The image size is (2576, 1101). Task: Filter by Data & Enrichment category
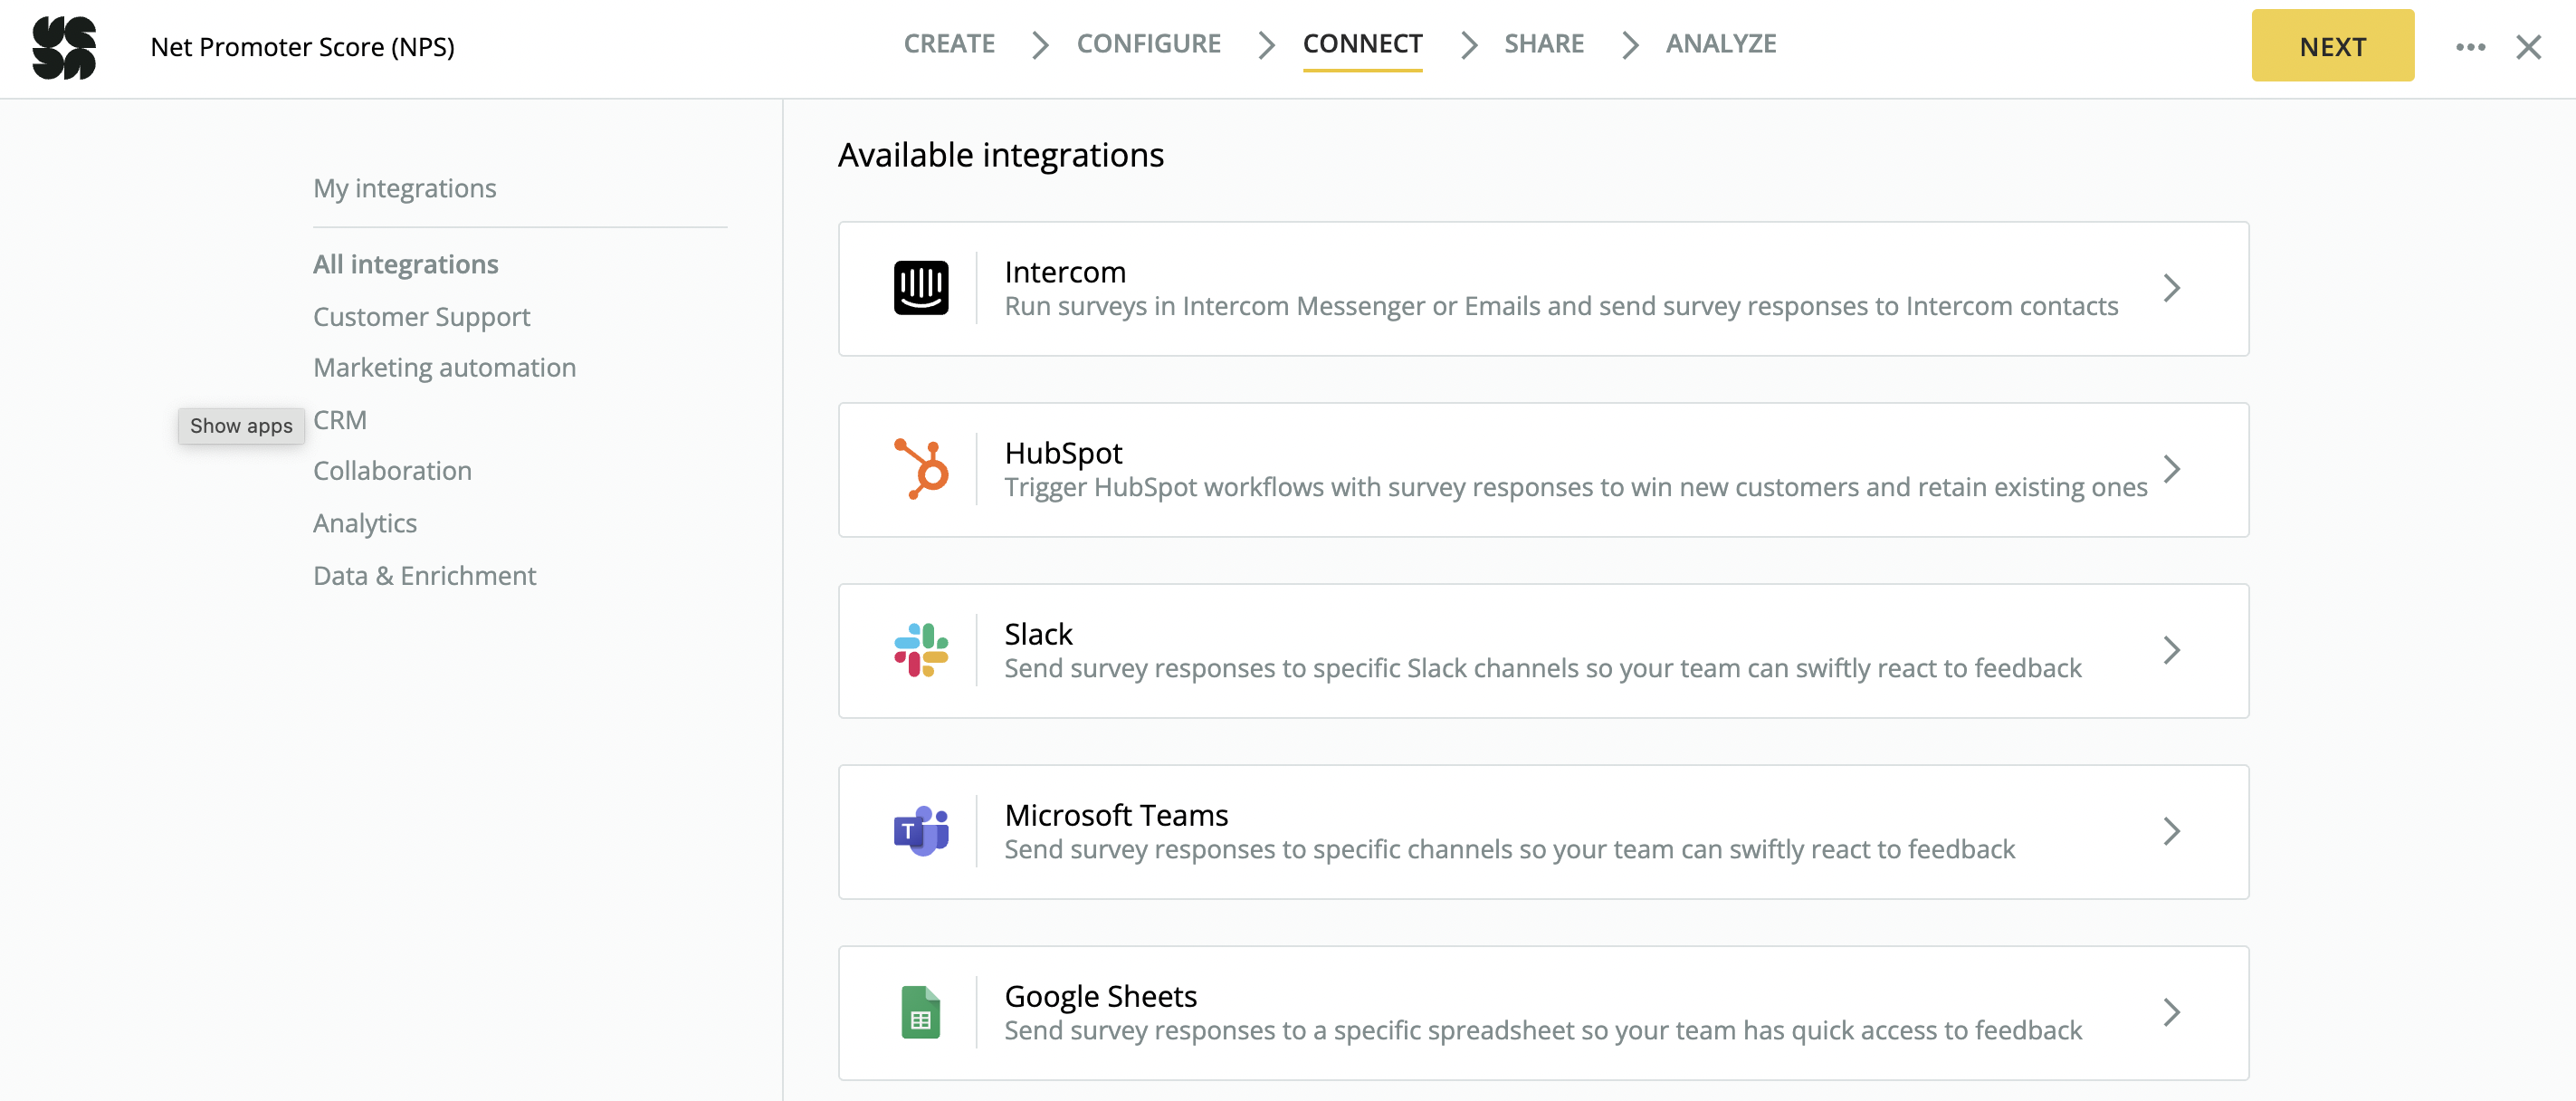[x=424, y=576]
